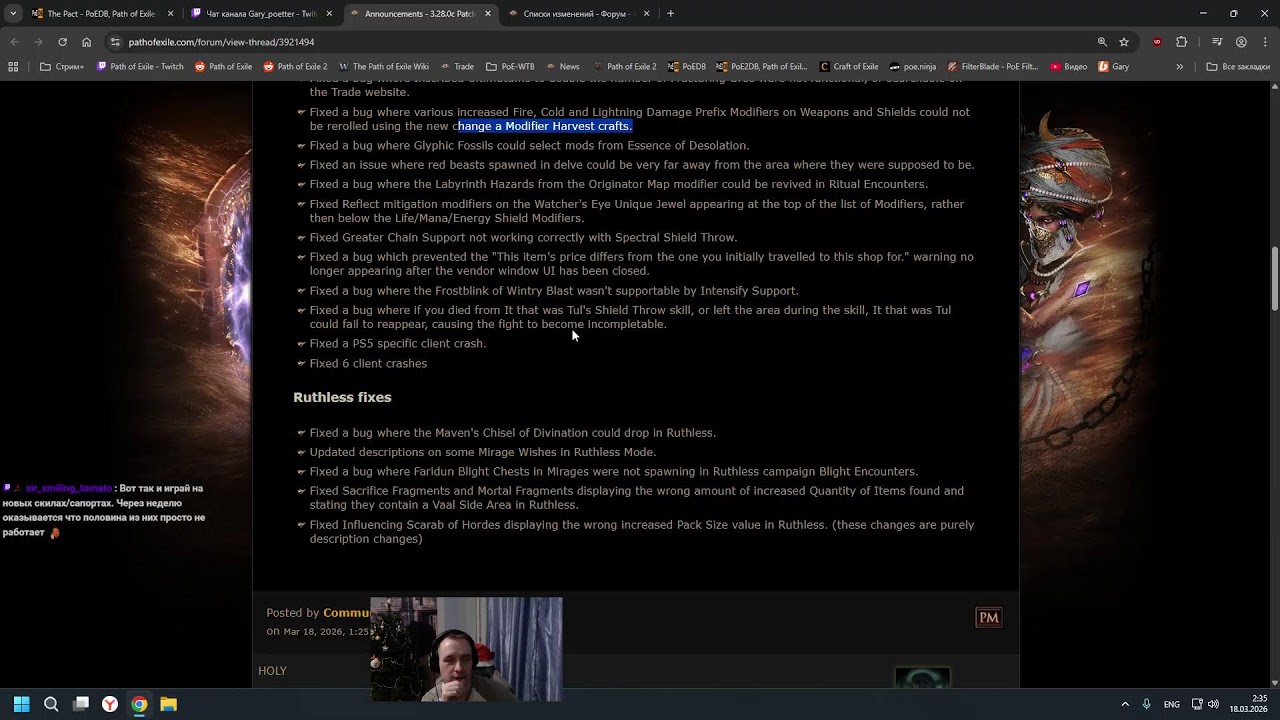1280x720 pixels.
Task: Close the Списки изменений tab
Action: (647, 14)
